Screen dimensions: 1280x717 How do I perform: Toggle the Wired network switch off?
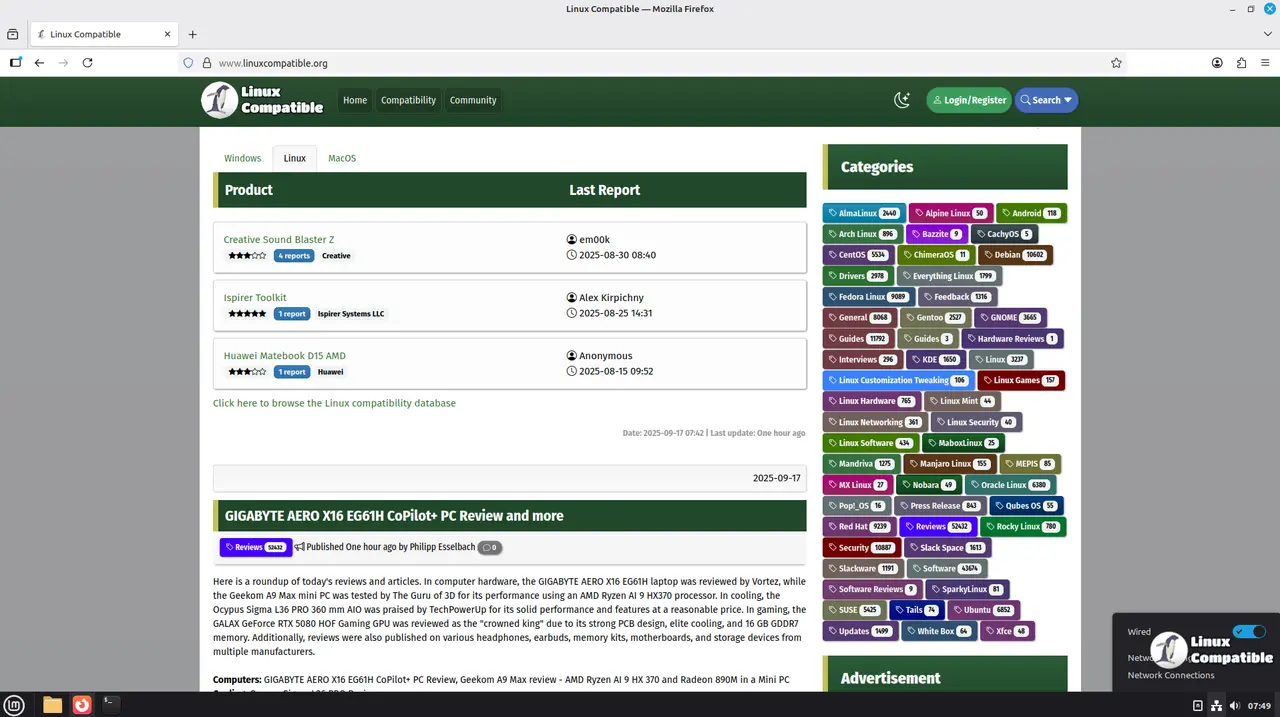point(1248,632)
